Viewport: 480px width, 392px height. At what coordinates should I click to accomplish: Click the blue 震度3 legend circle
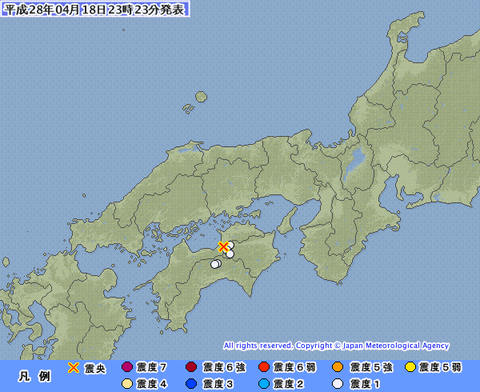(191, 384)
